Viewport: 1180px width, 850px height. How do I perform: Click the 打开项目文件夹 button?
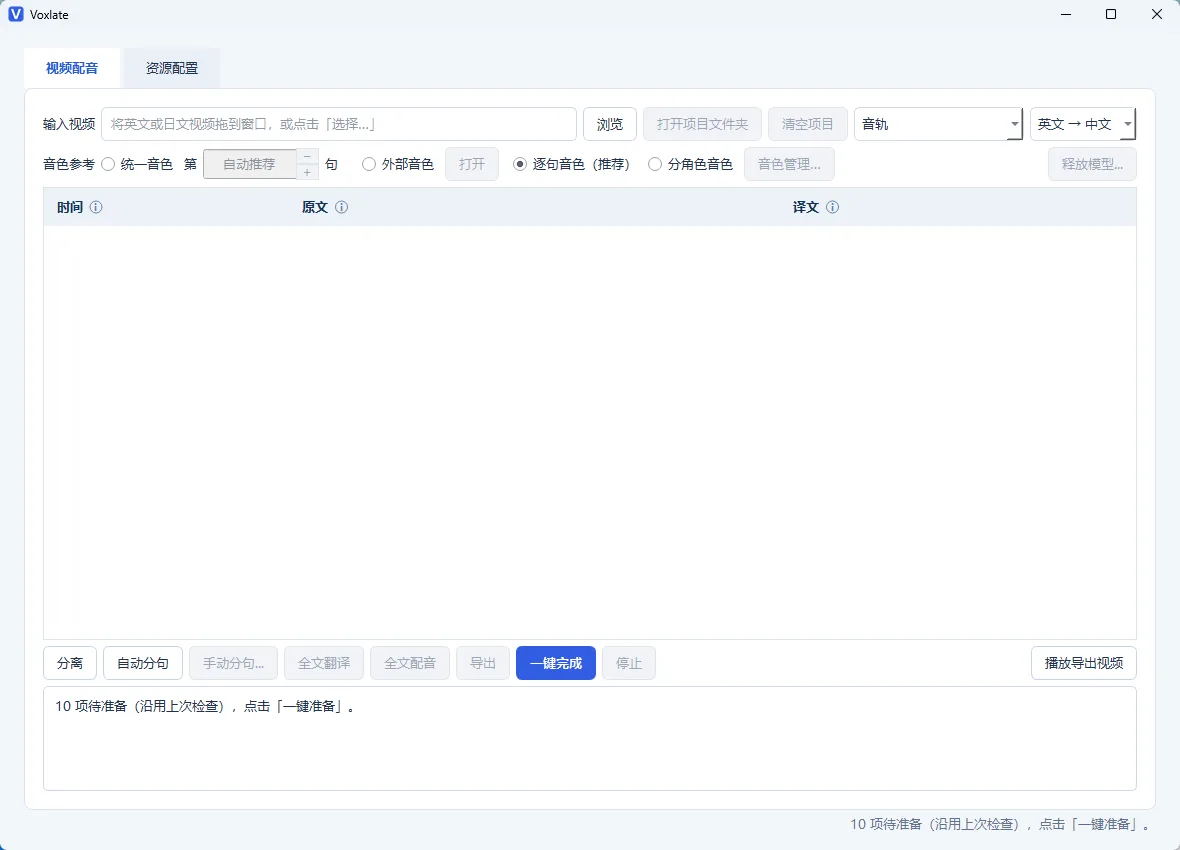click(702, 124)
